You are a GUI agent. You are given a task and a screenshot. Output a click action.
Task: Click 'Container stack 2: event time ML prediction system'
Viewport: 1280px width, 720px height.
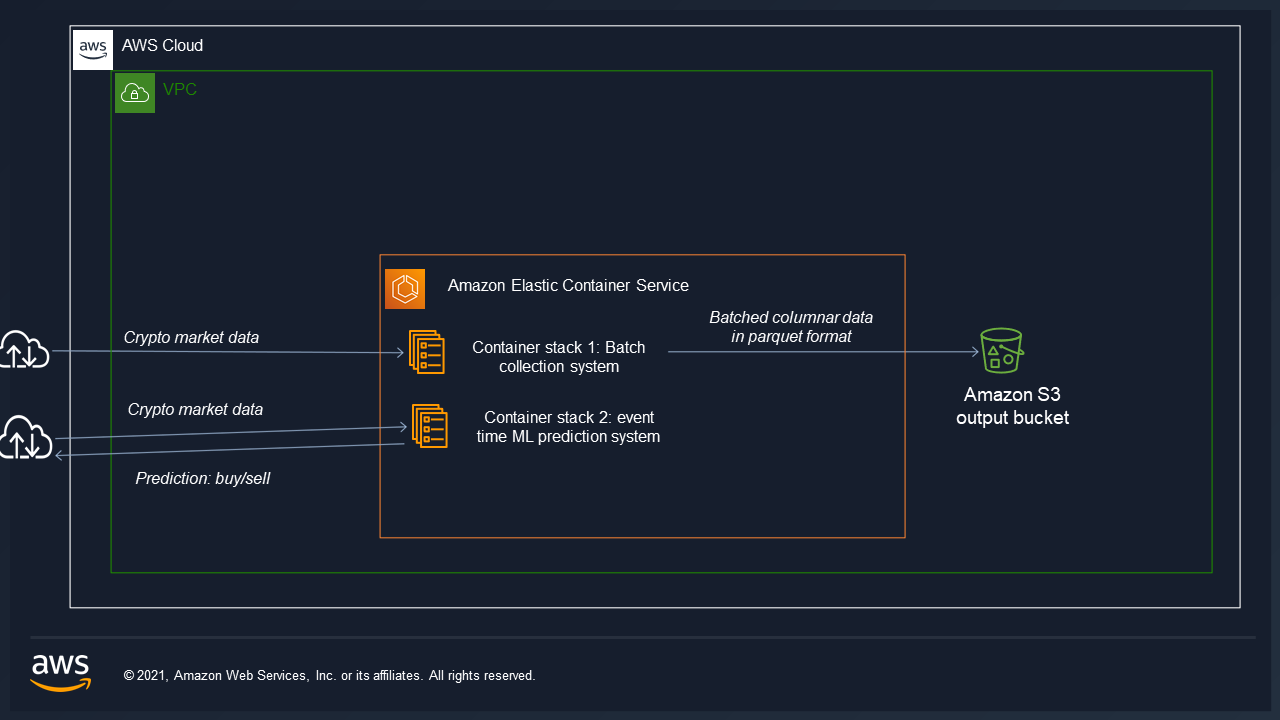(568, 427)
